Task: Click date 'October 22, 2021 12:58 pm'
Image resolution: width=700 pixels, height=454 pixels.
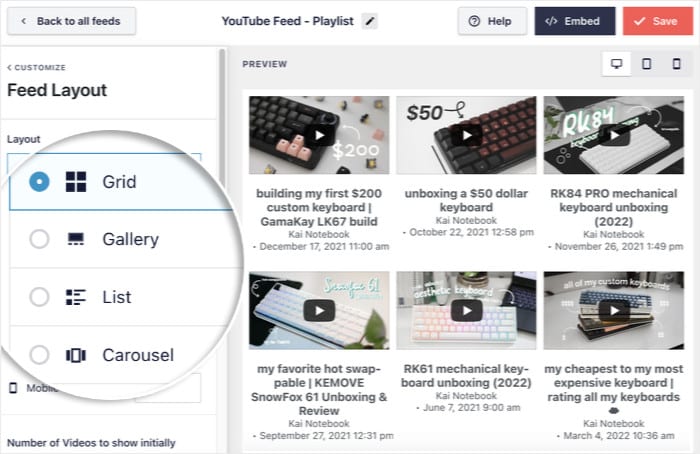Action: (x=471, y=232)
